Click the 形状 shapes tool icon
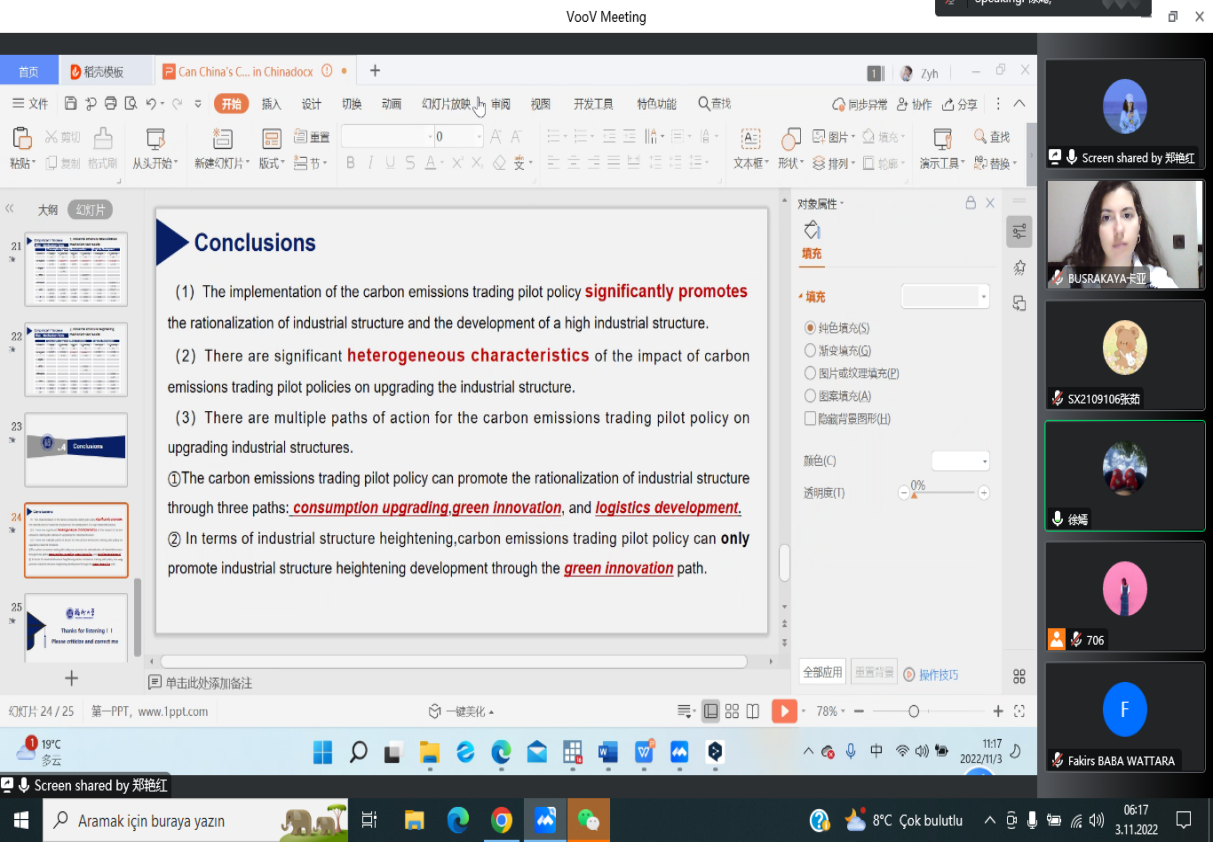Viewport: 1213px width, 842px height. [x=790, y=139]
